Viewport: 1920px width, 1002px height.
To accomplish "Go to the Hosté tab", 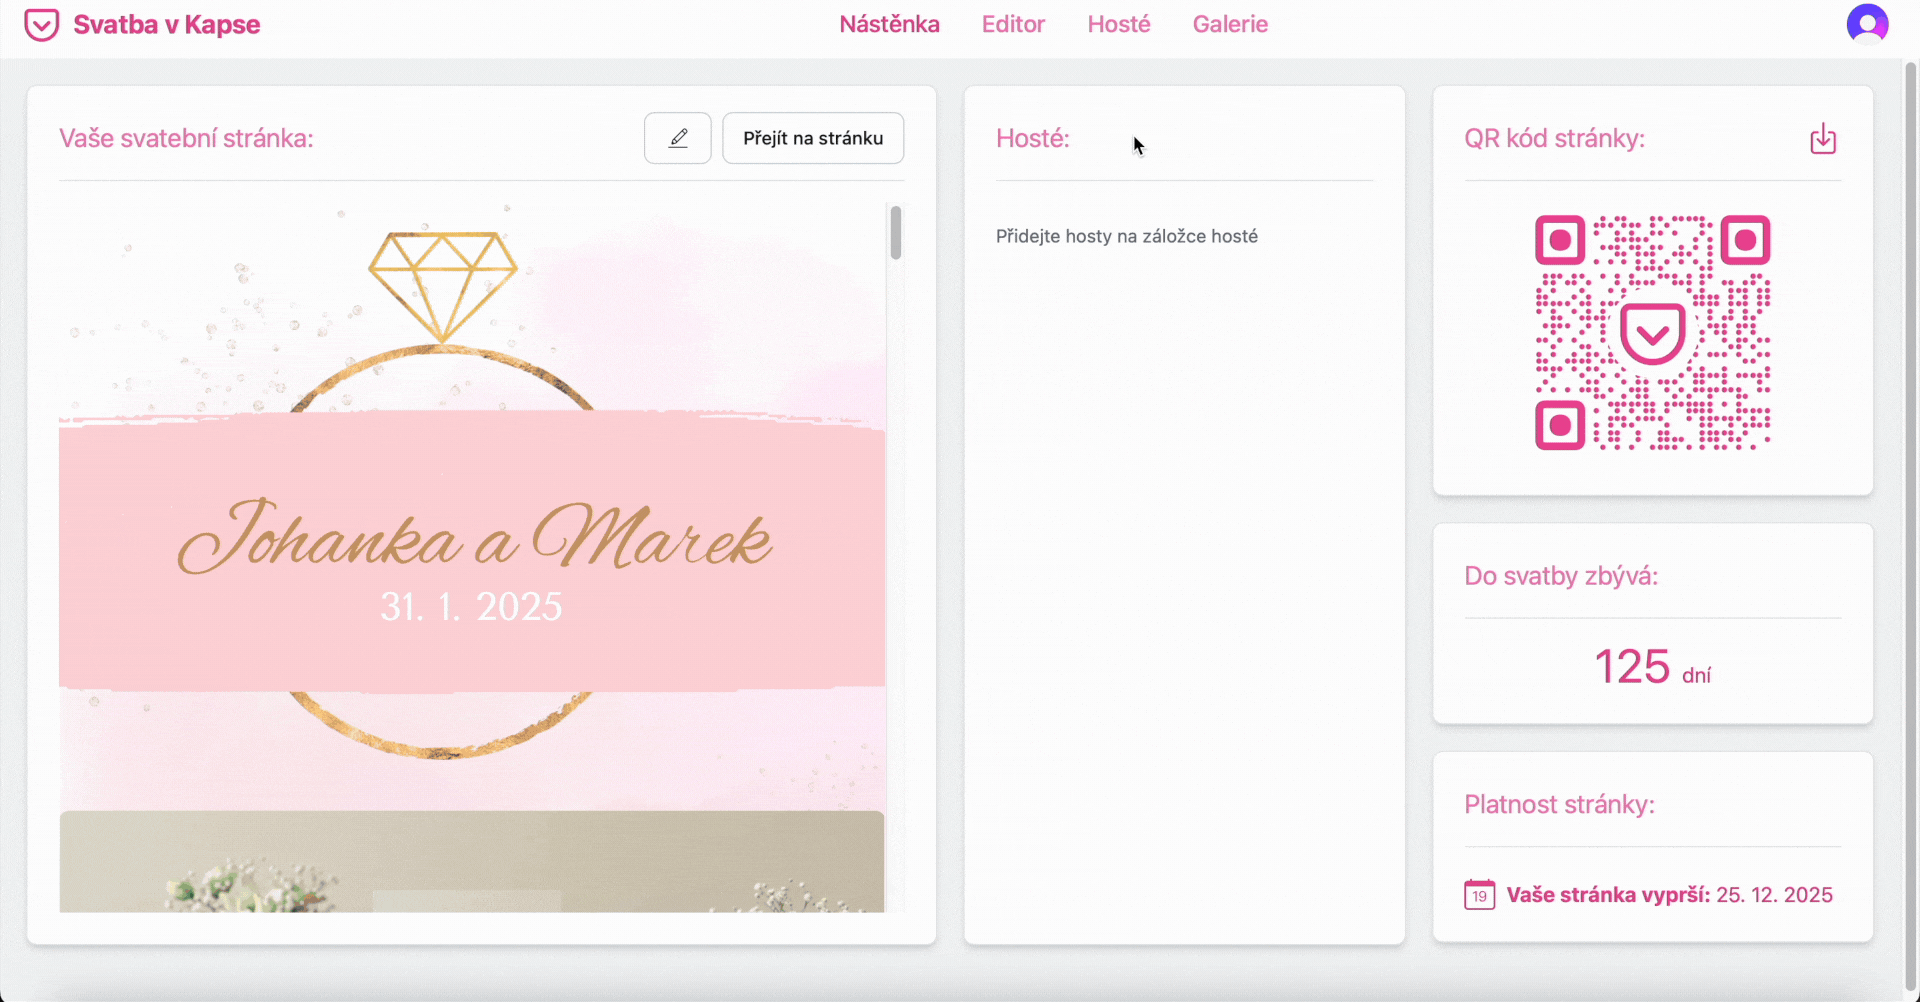I will click(x=1118, y=24).
